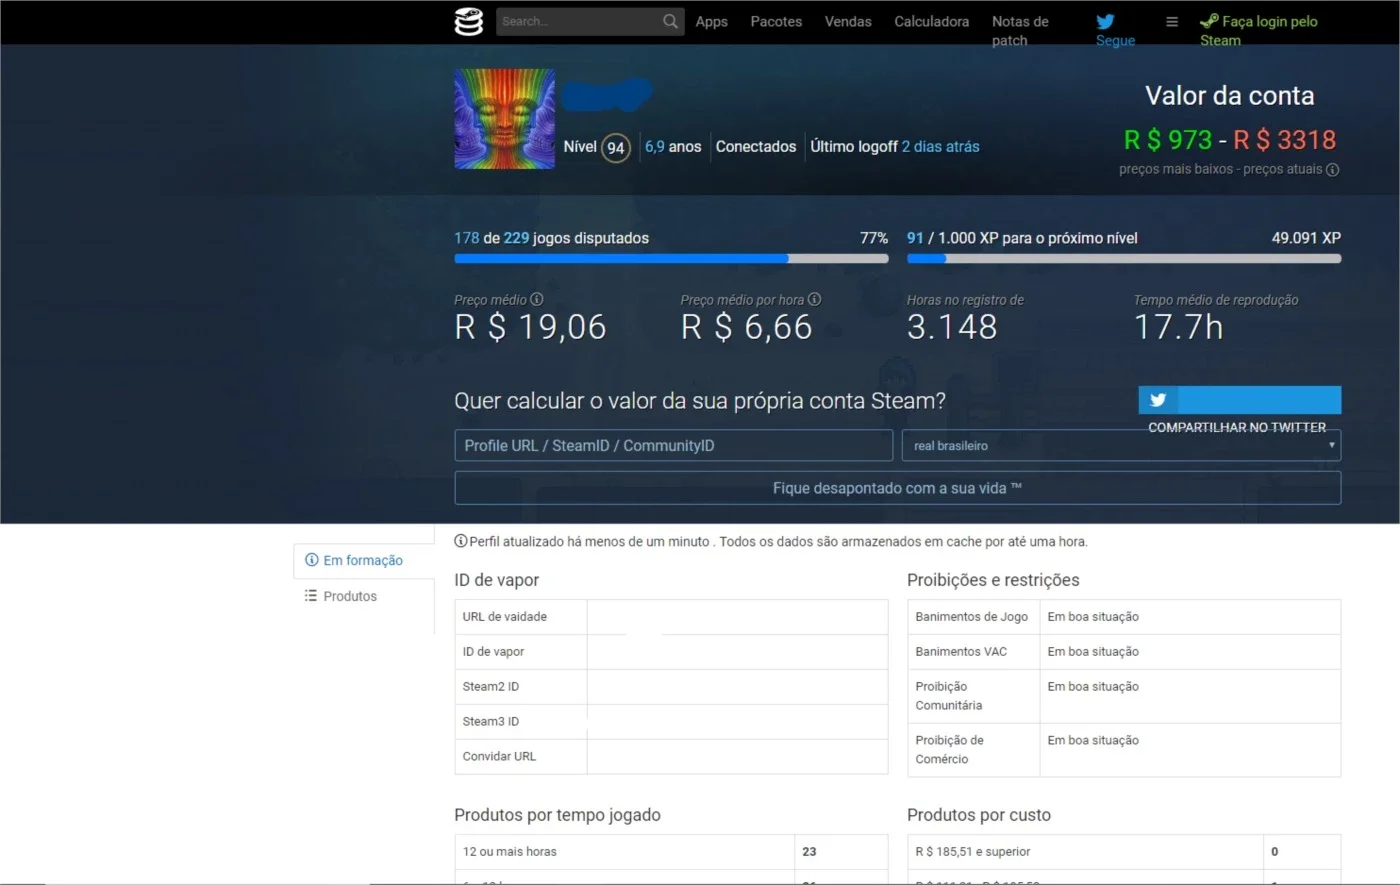Viewport: 1400px width, 885px height.
Task: Click Compartilhar no Twitter button
Action: 1240,400
